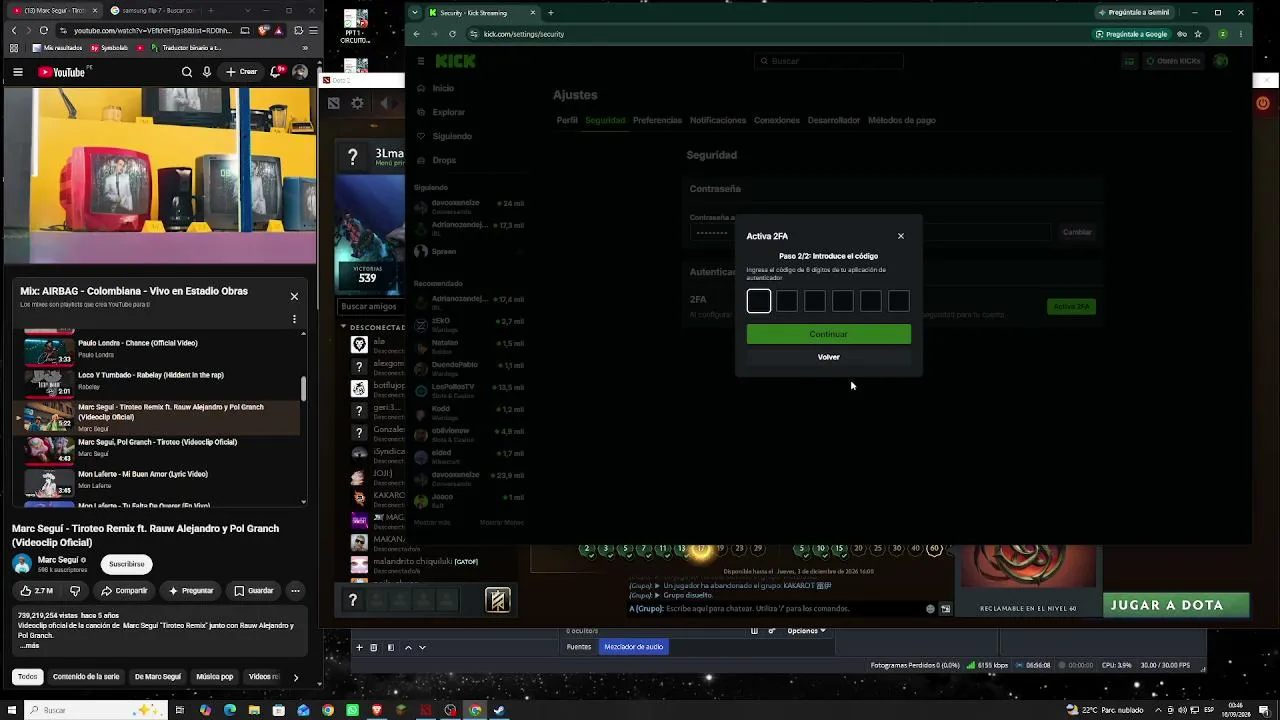This screenshot has width=1280, height=720.
Task: Open more actions ellipsis under video
Action: [295, 591]
